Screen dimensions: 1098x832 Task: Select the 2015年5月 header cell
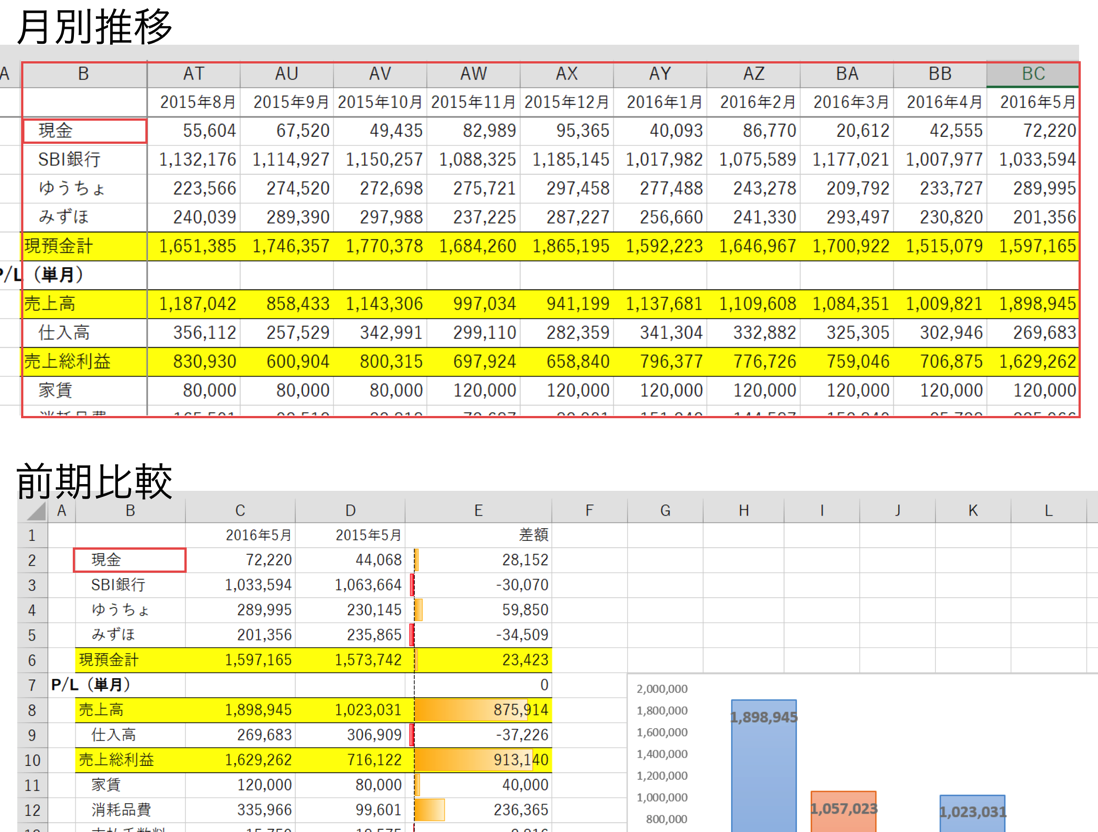[350, 535]
